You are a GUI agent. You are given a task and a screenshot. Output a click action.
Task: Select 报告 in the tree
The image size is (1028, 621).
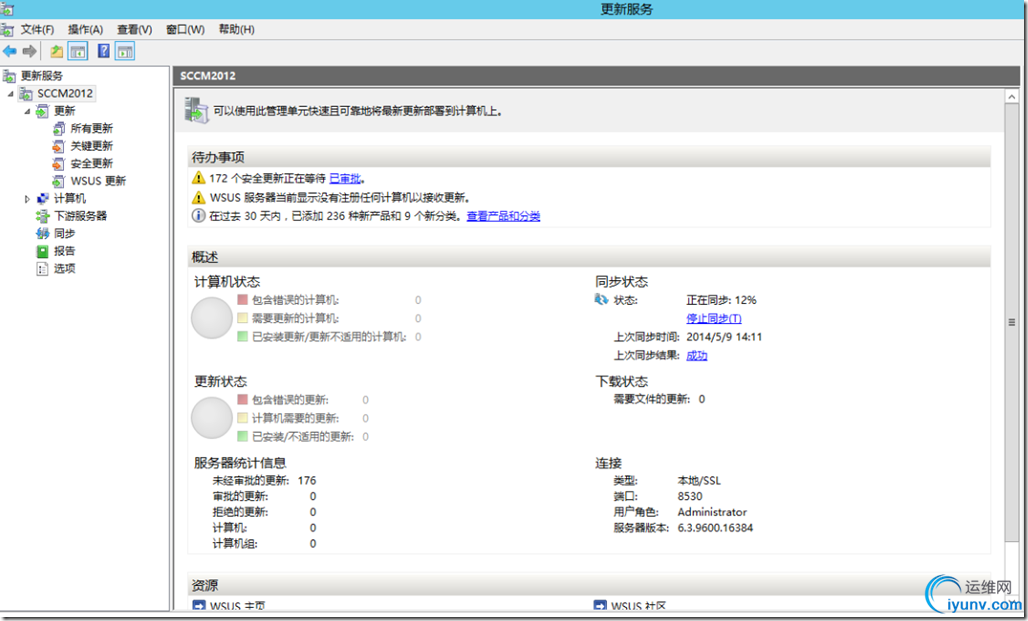[x=65, y=251]
